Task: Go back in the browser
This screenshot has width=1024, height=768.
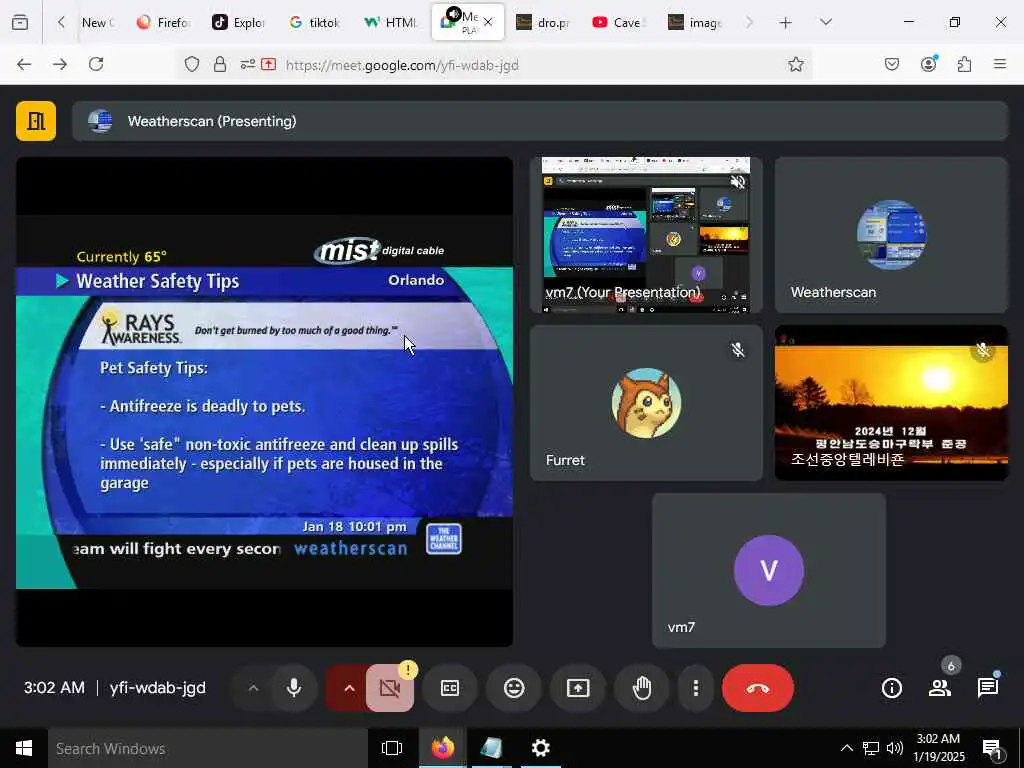Action: 24,64
